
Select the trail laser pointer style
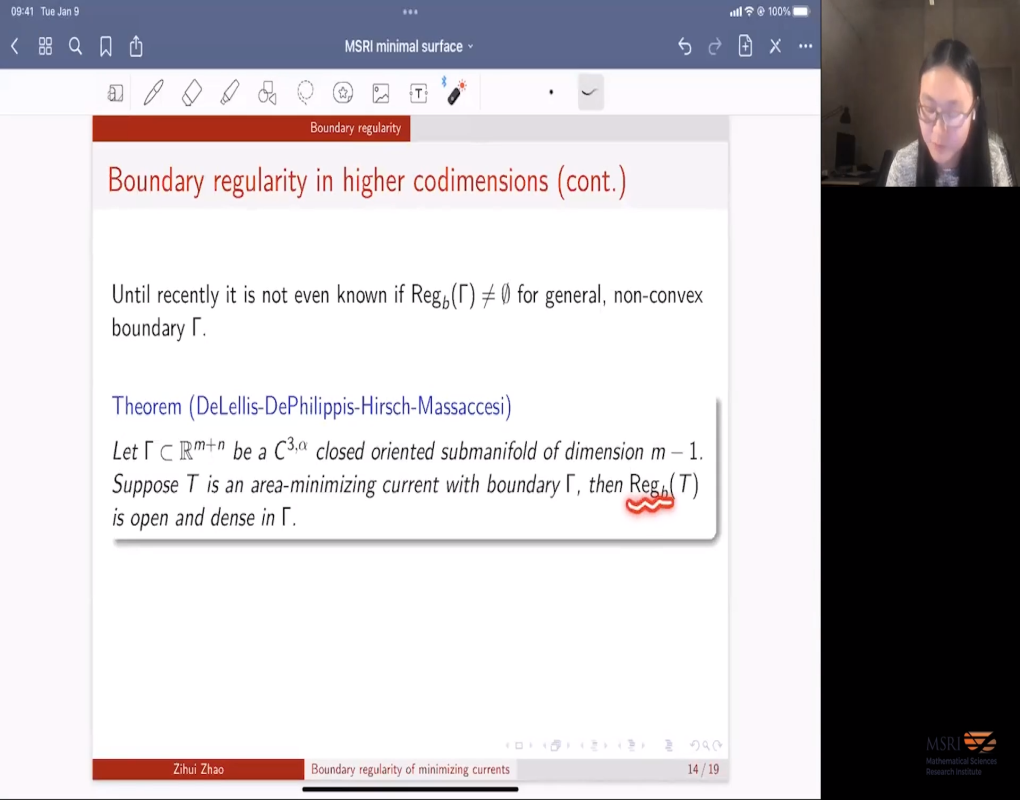click(x=589, y=93)
